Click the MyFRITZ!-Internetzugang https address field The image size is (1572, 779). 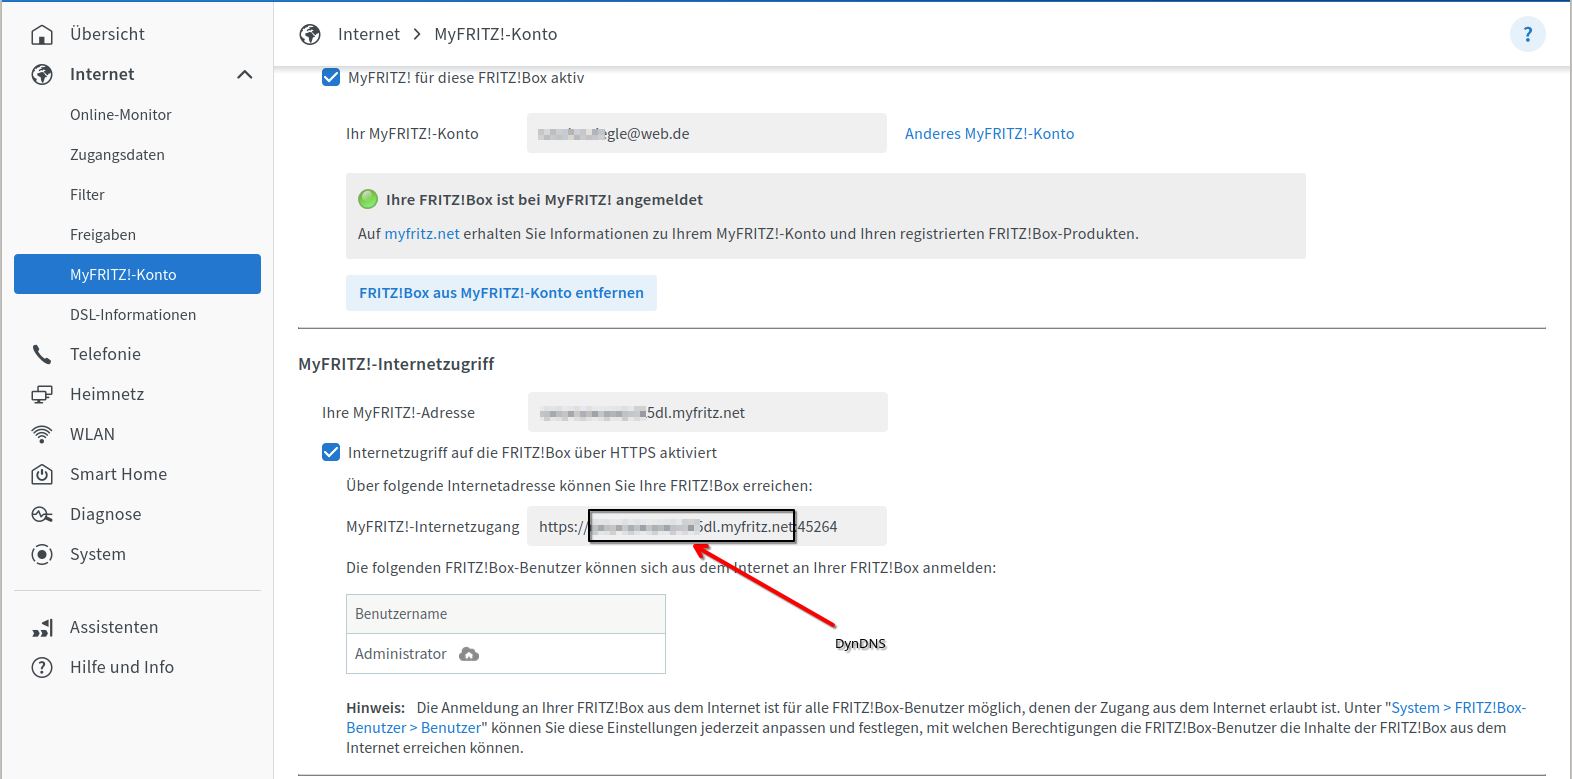click(707, 526)
